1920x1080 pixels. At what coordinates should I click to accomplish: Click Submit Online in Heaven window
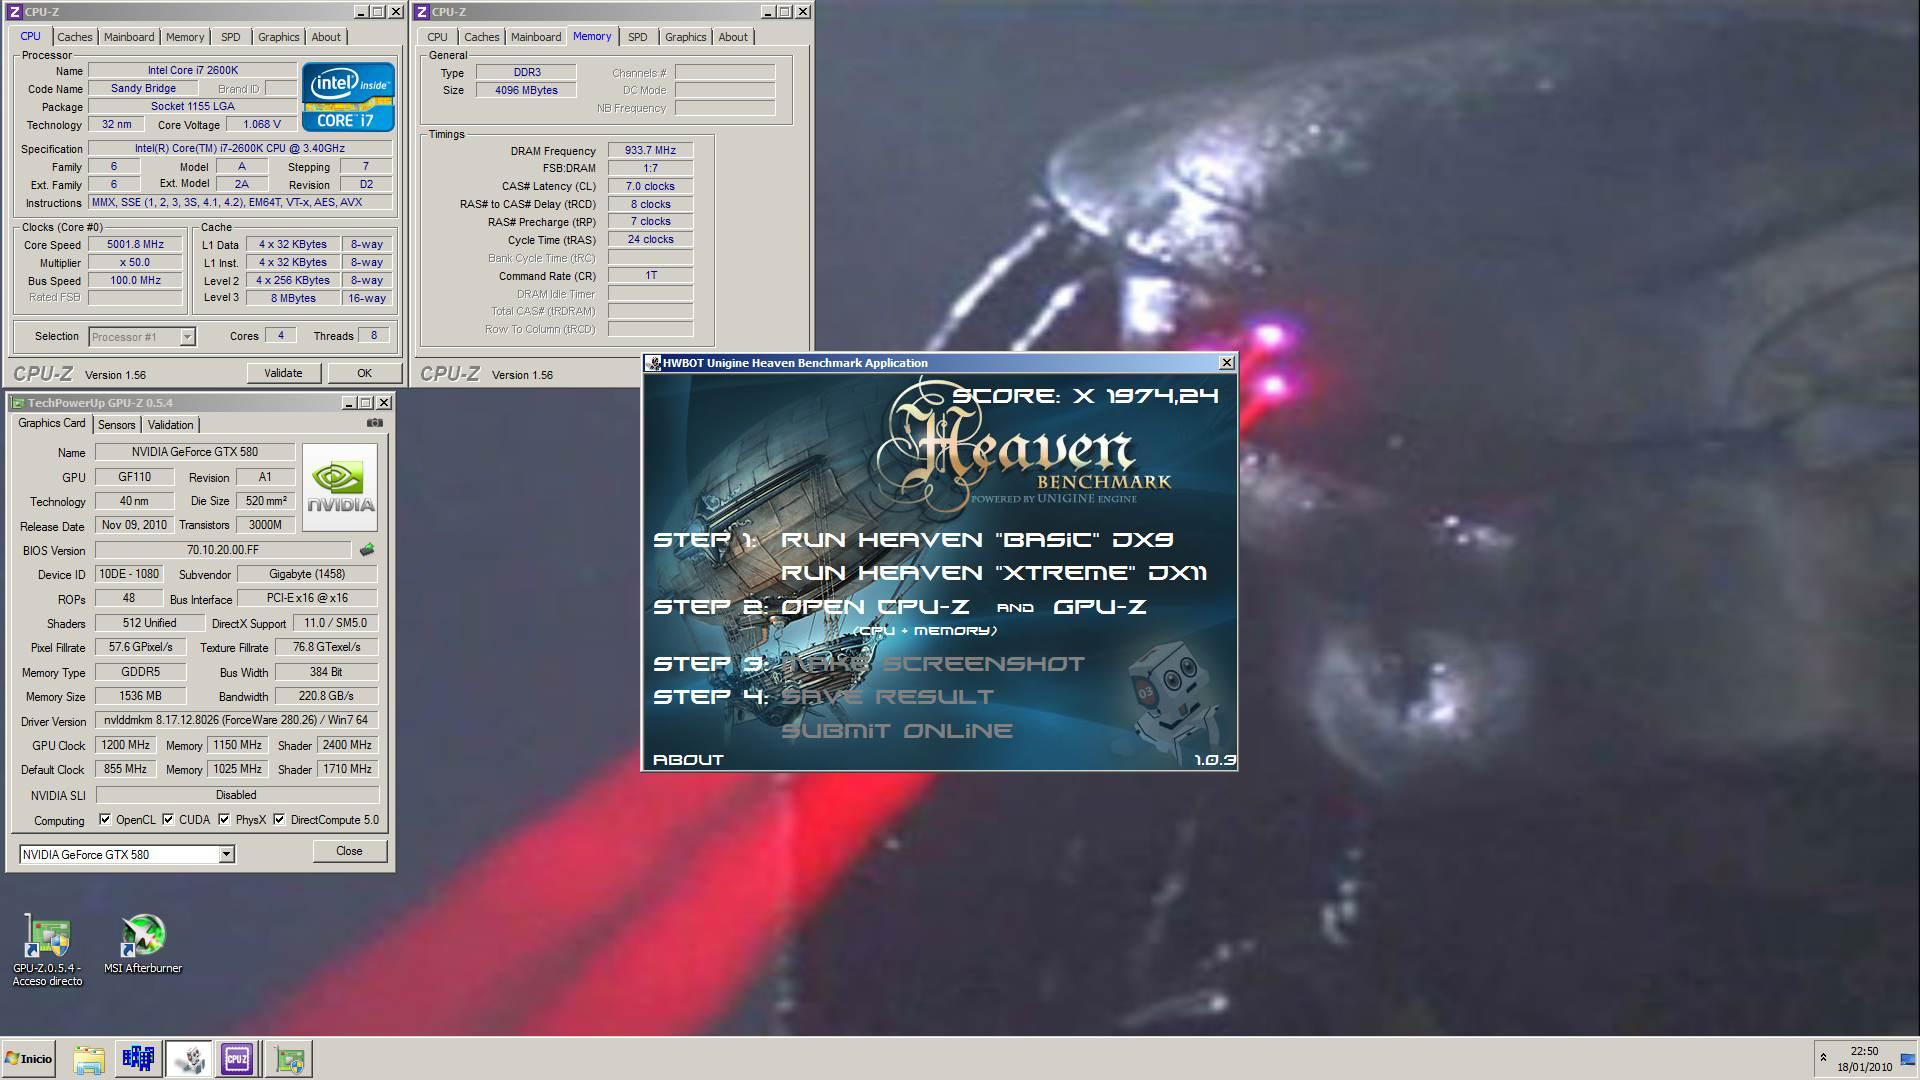[x=896, y=731]
